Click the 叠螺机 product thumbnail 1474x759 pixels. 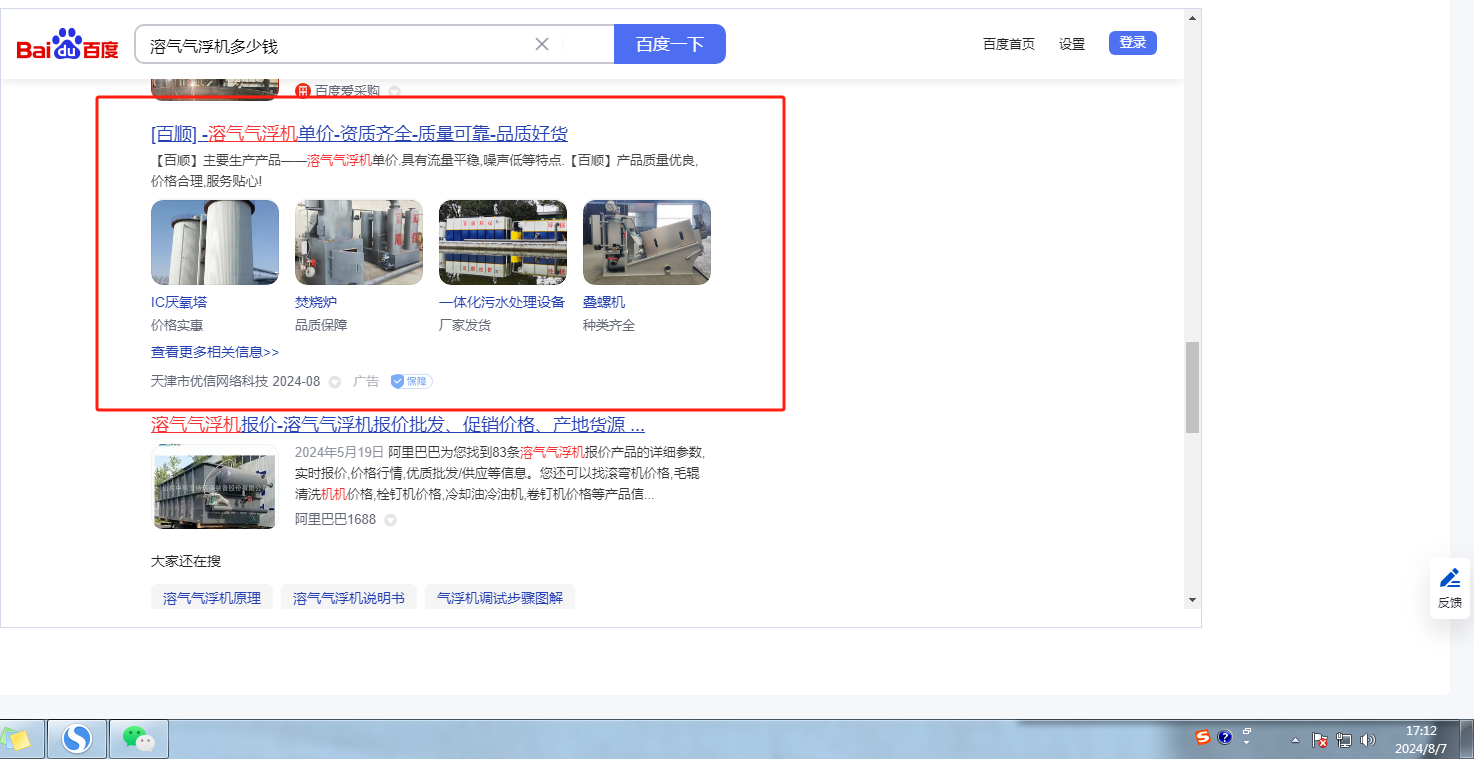click(x=647, y=242)
